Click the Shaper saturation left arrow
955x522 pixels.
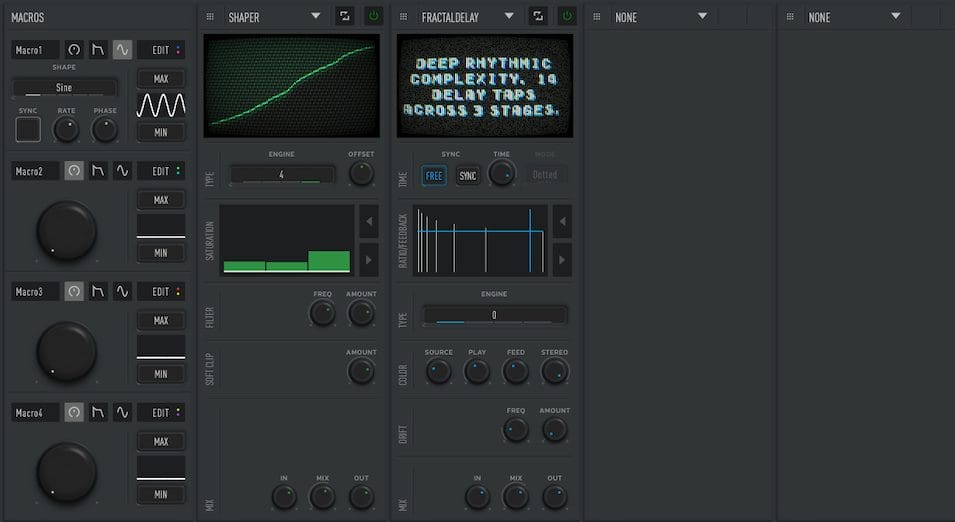[368, 220]
